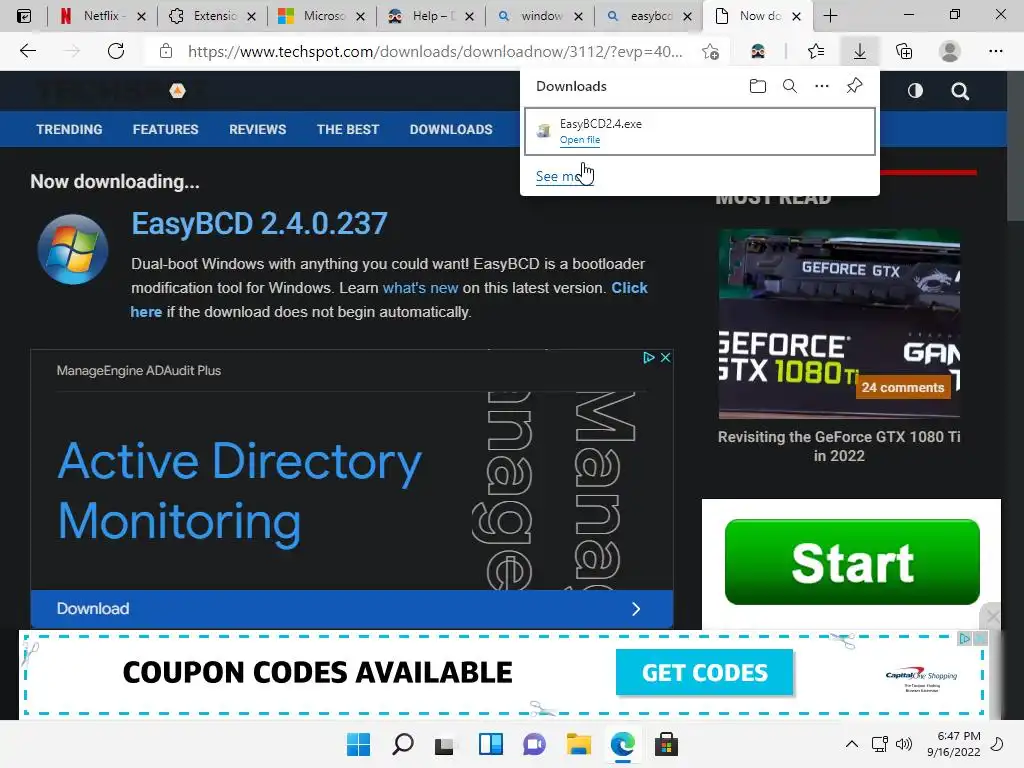Open taskbar Search
Image resolution: width=1024 pixels, height=768 pixels.
coord(402,744)
